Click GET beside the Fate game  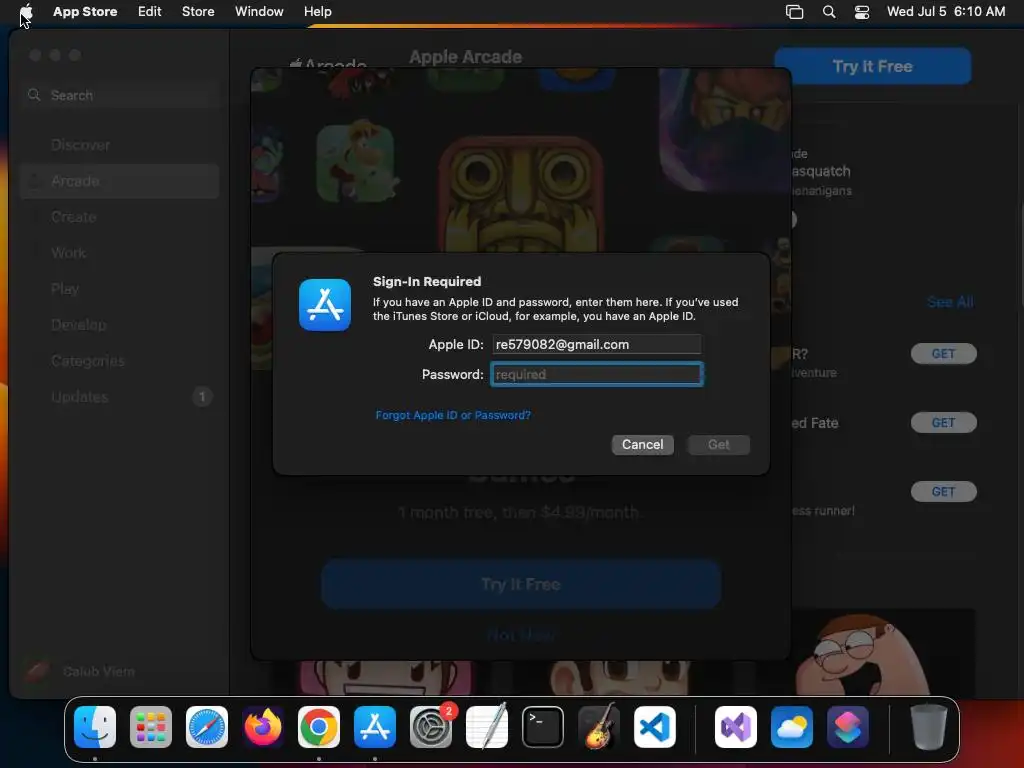[944, 423]
